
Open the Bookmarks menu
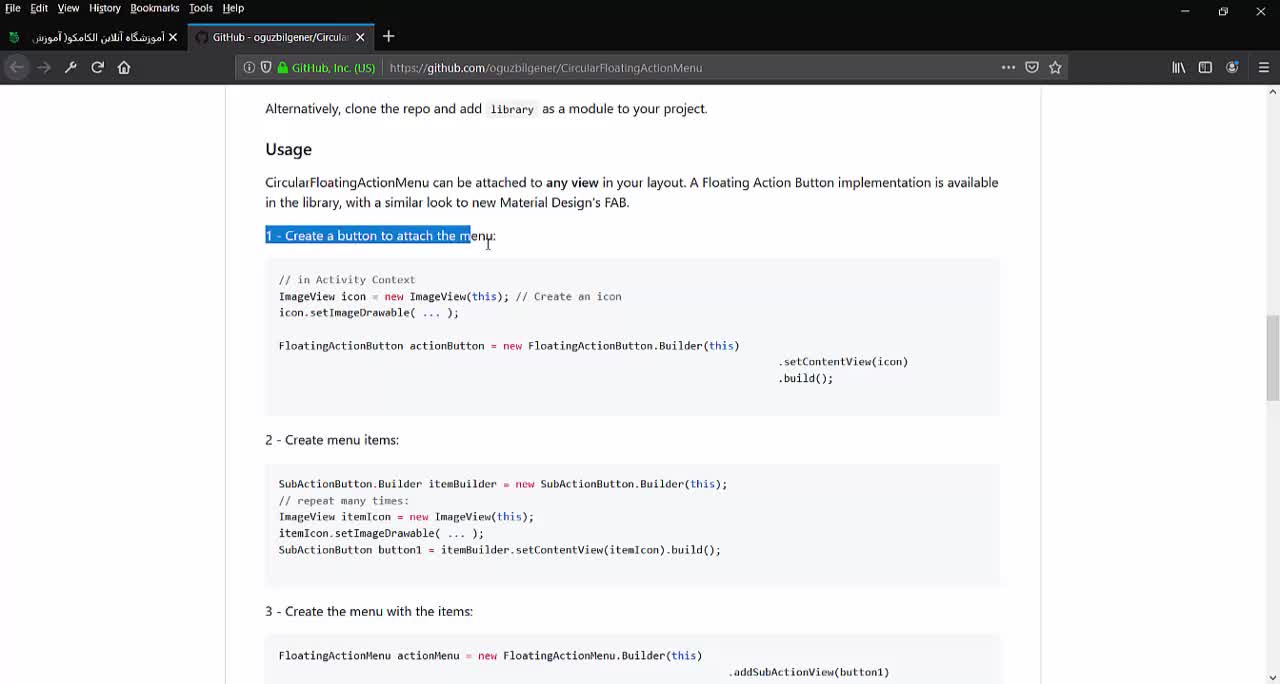pos(154,8)
